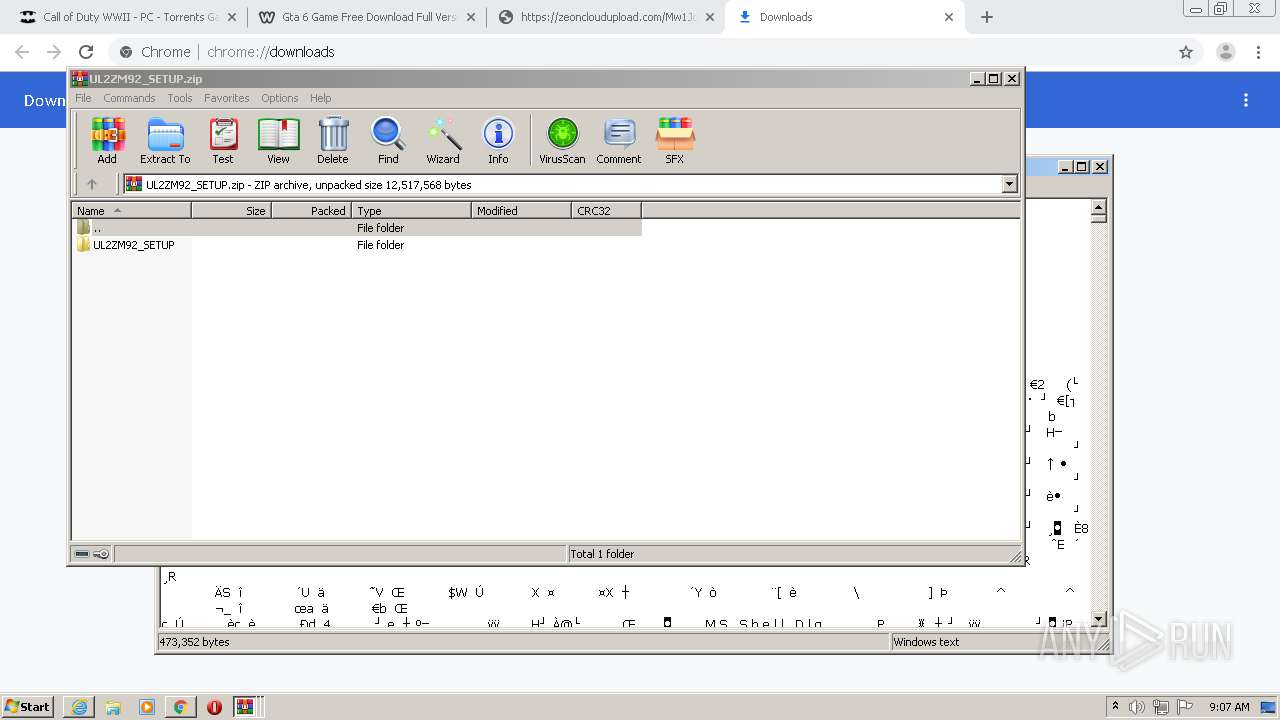Viewport: 1280px width, 720px height.
Task: Close the Gta 6 Game tab
Action: (471, 17)
